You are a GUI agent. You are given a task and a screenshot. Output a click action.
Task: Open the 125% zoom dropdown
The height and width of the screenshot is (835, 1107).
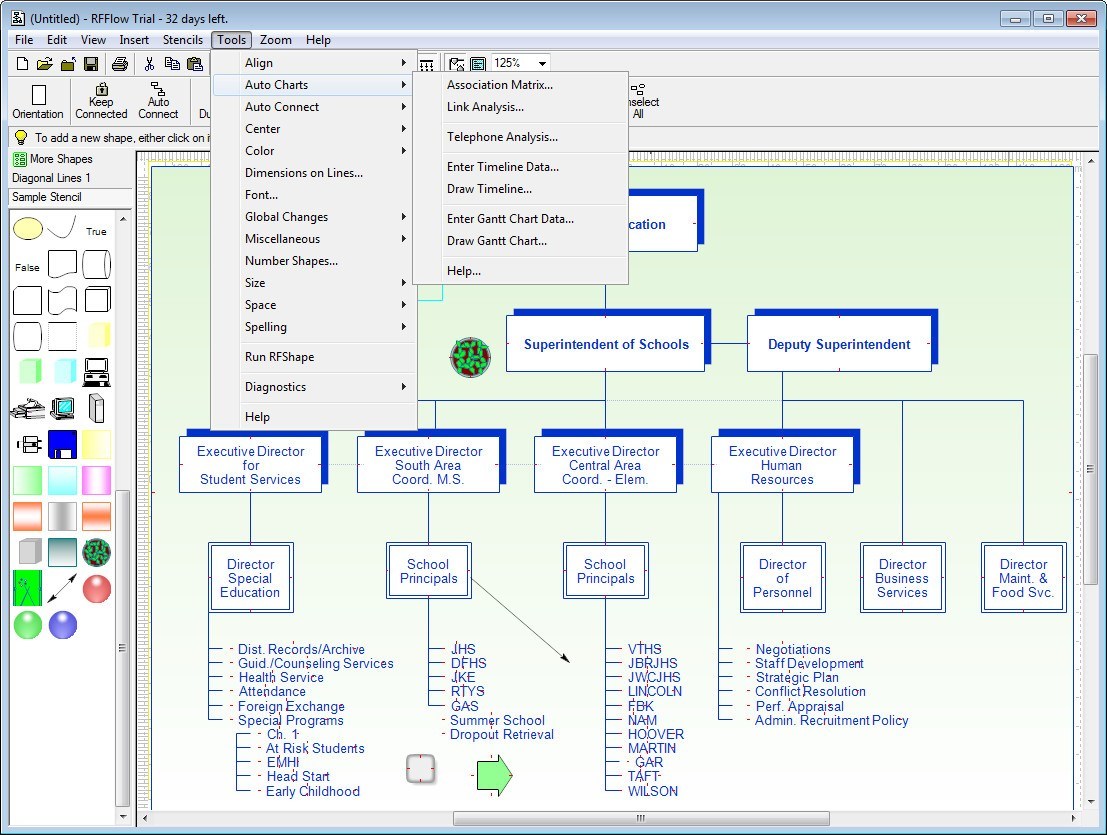(x=543, y=63)
